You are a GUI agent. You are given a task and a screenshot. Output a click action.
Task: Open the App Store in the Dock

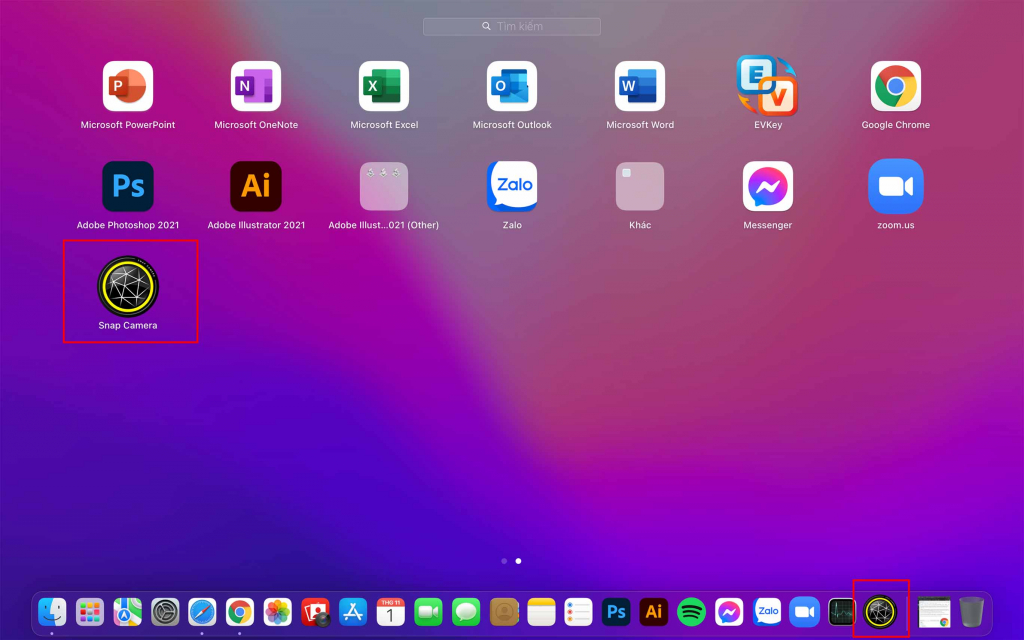[x=353, y=613]
